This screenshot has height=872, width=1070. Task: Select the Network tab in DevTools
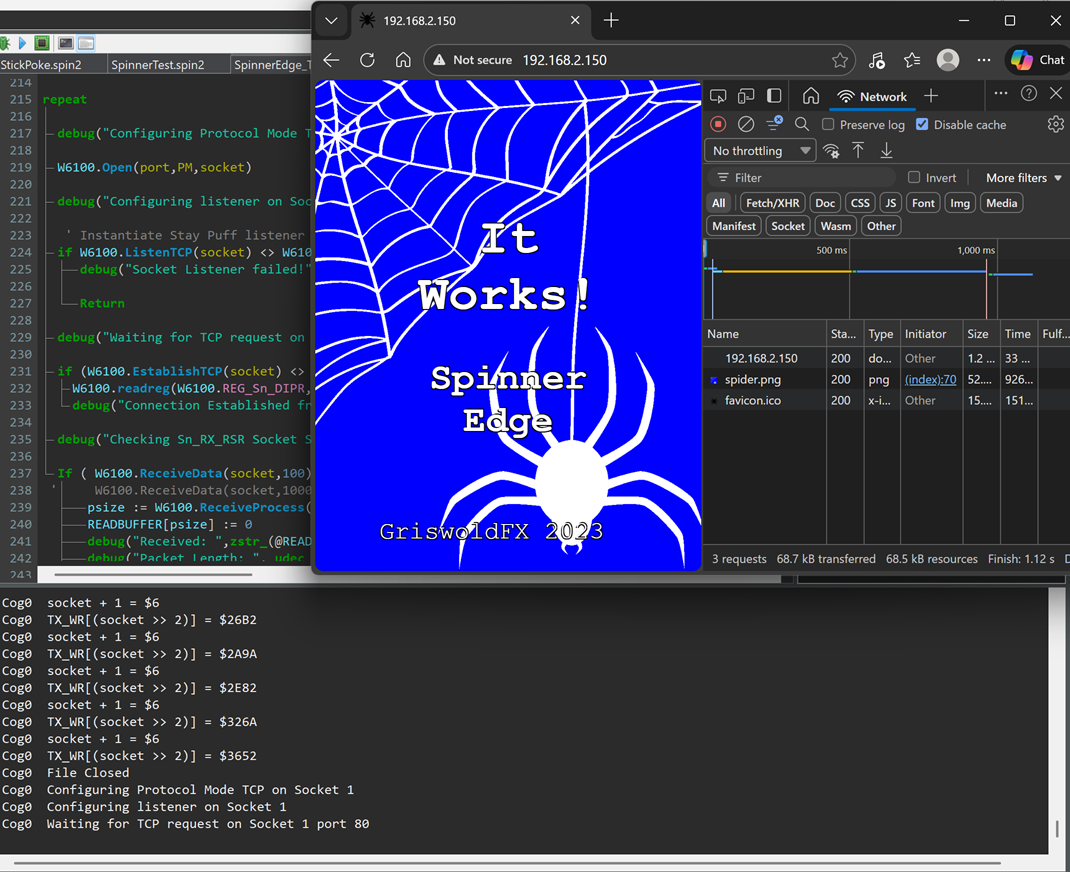(872, 97)
